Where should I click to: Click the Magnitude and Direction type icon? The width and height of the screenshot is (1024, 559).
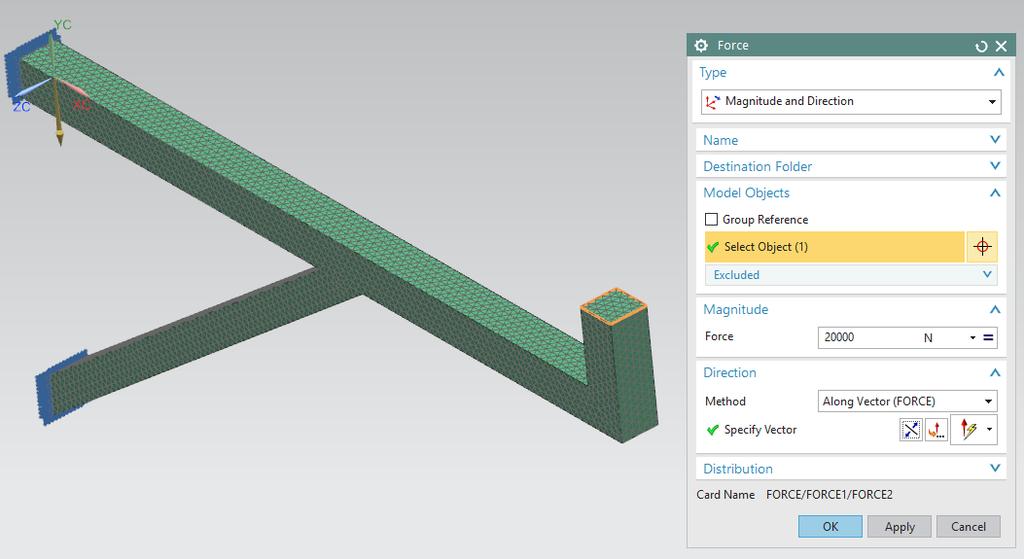[x=712, y=101]
